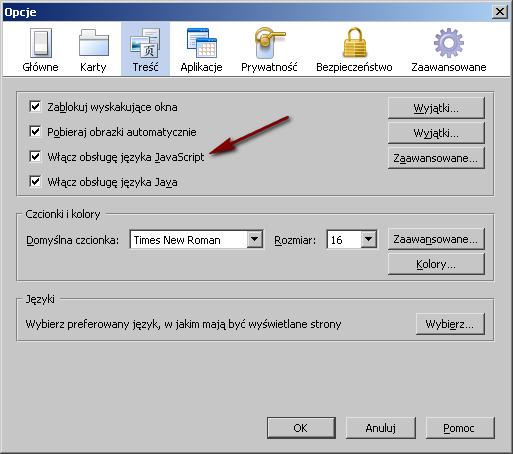Uncheck Zablokuj wyskakujące okna checkbox
Image resolution: width=513 pixels, height=454 pixels.
(35, 107)
